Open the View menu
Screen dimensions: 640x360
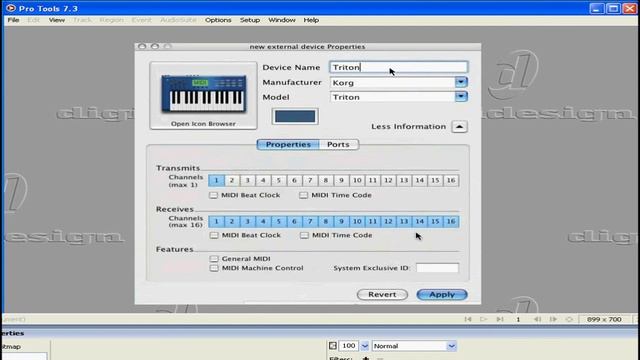[x=57, y=20]
